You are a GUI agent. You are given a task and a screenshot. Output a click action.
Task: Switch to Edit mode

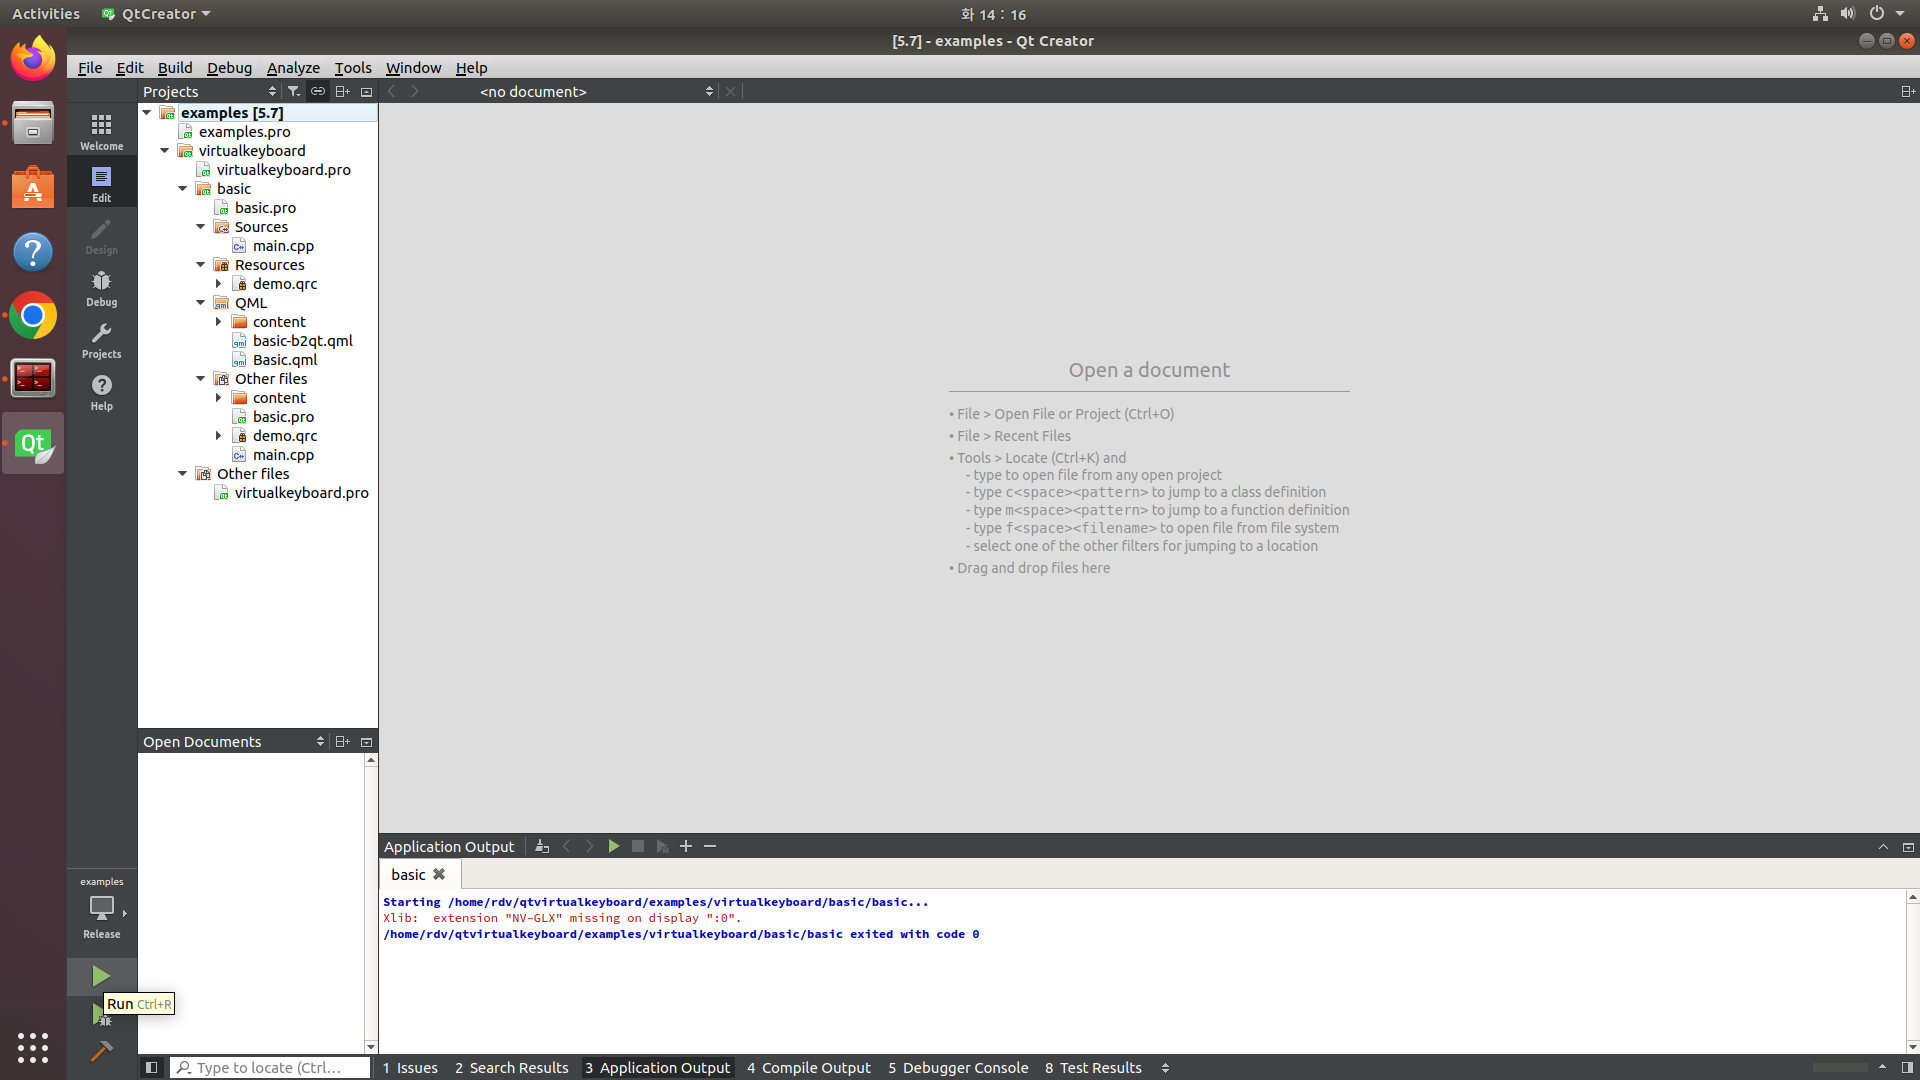[102, 183]
